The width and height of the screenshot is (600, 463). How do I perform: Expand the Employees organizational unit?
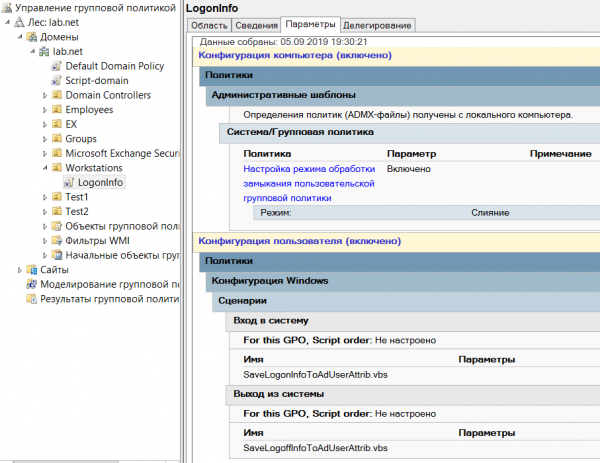[45, 110]
